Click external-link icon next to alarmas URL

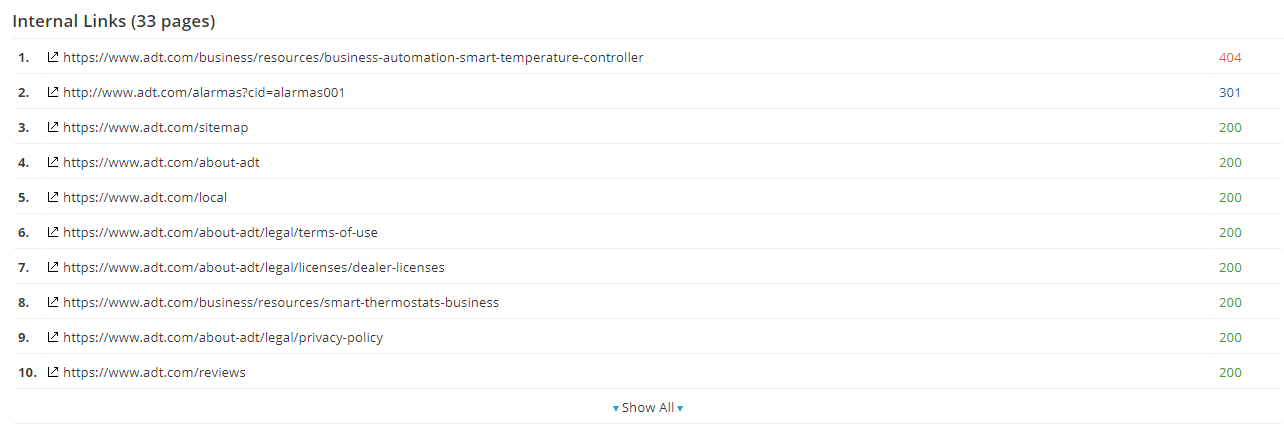(53, 93)
